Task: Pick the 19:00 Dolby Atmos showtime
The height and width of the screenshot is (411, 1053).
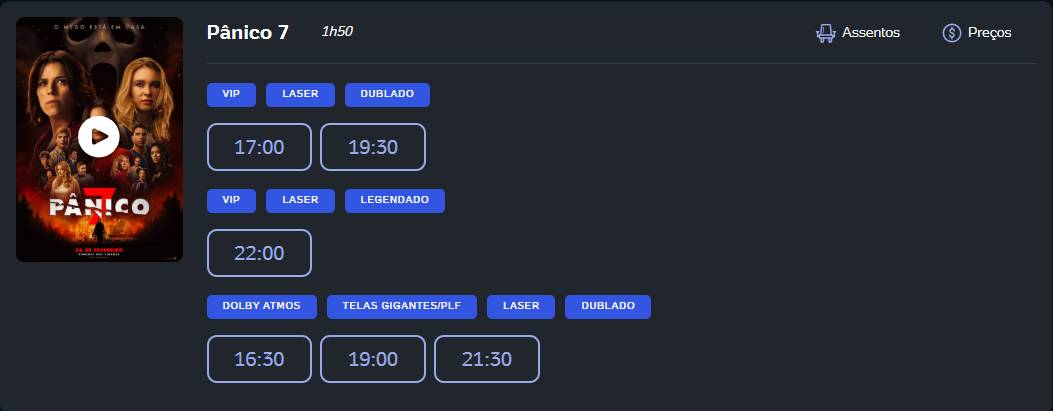Action: point(373,359)
